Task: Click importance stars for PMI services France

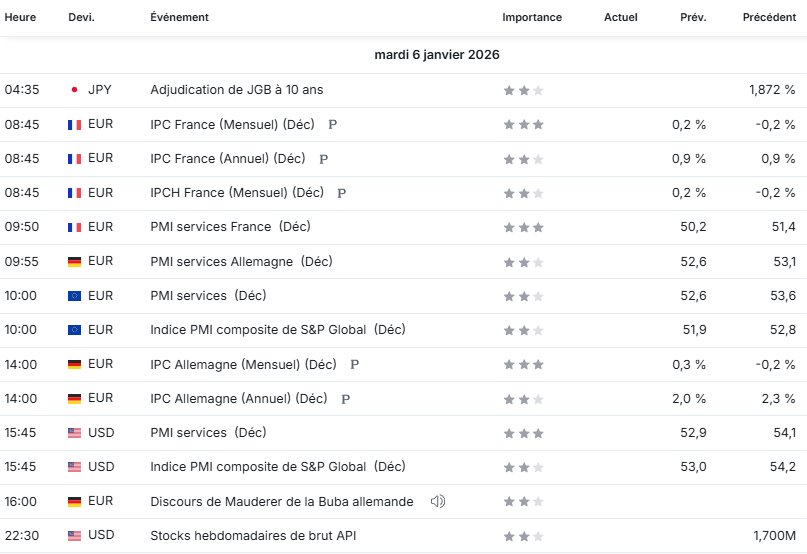Action: pos(523,227)
